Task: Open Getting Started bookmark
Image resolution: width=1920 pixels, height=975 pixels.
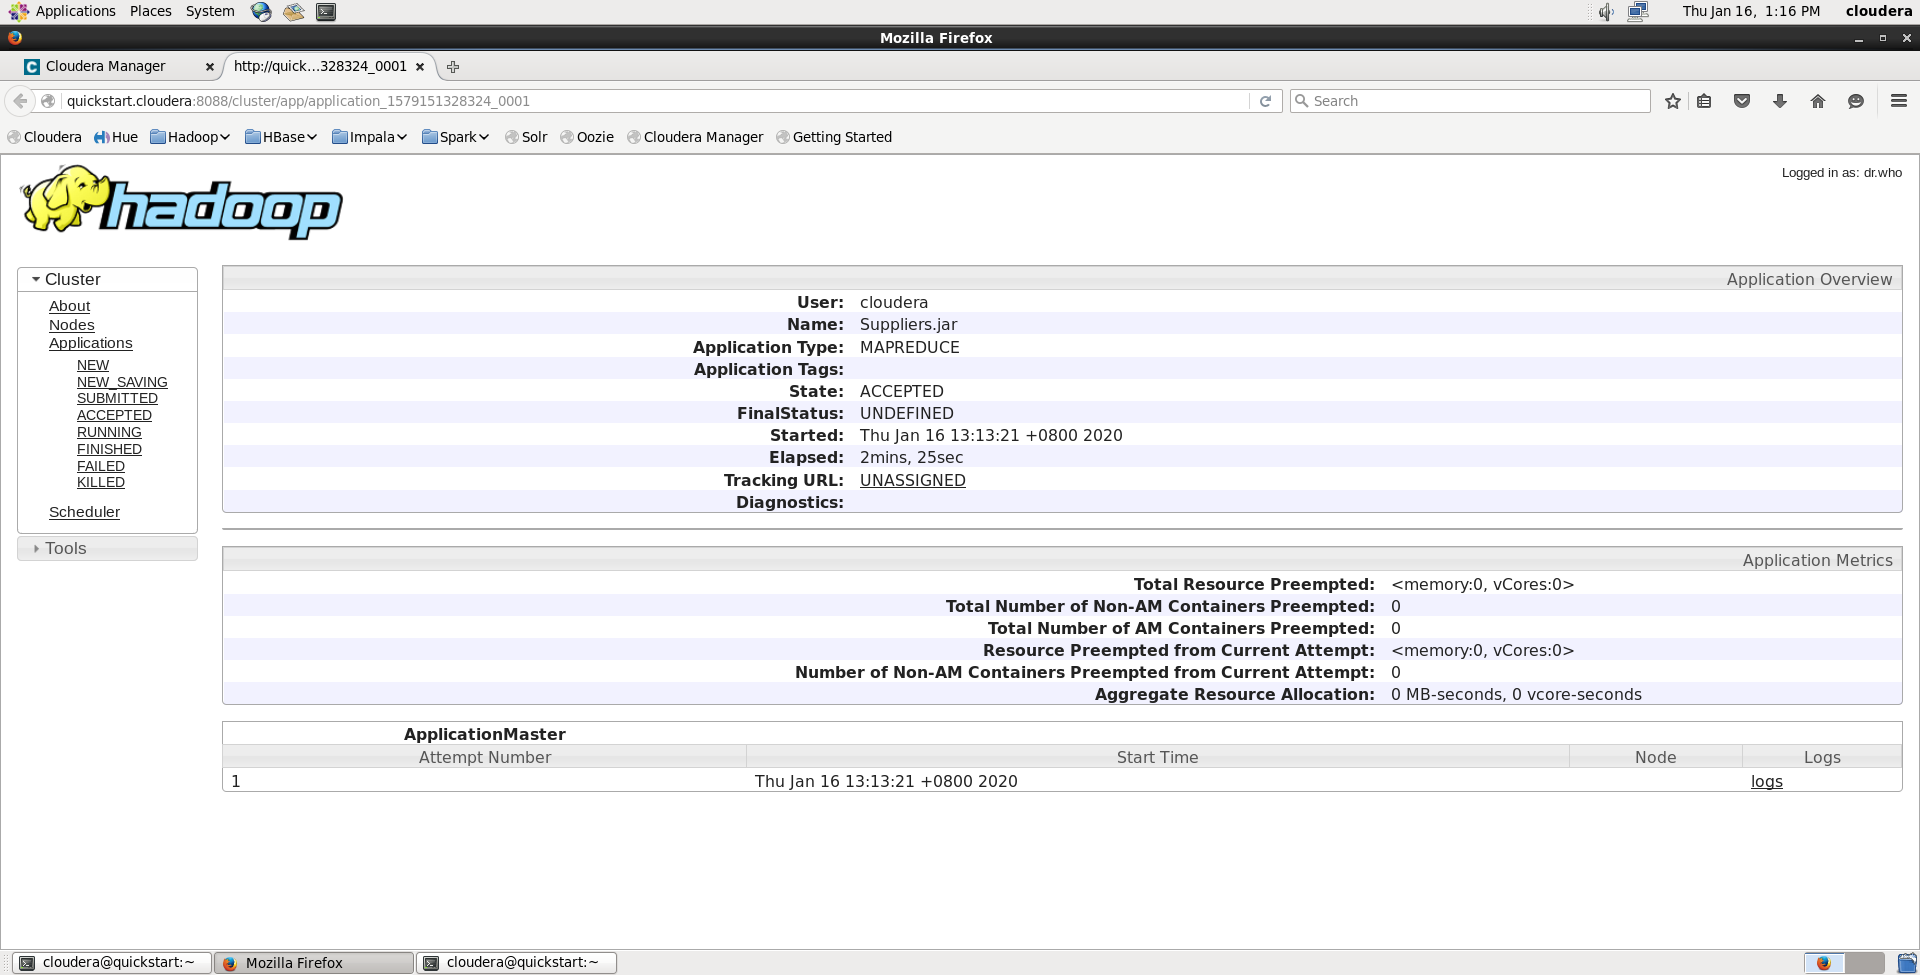Action: point(834,137)
